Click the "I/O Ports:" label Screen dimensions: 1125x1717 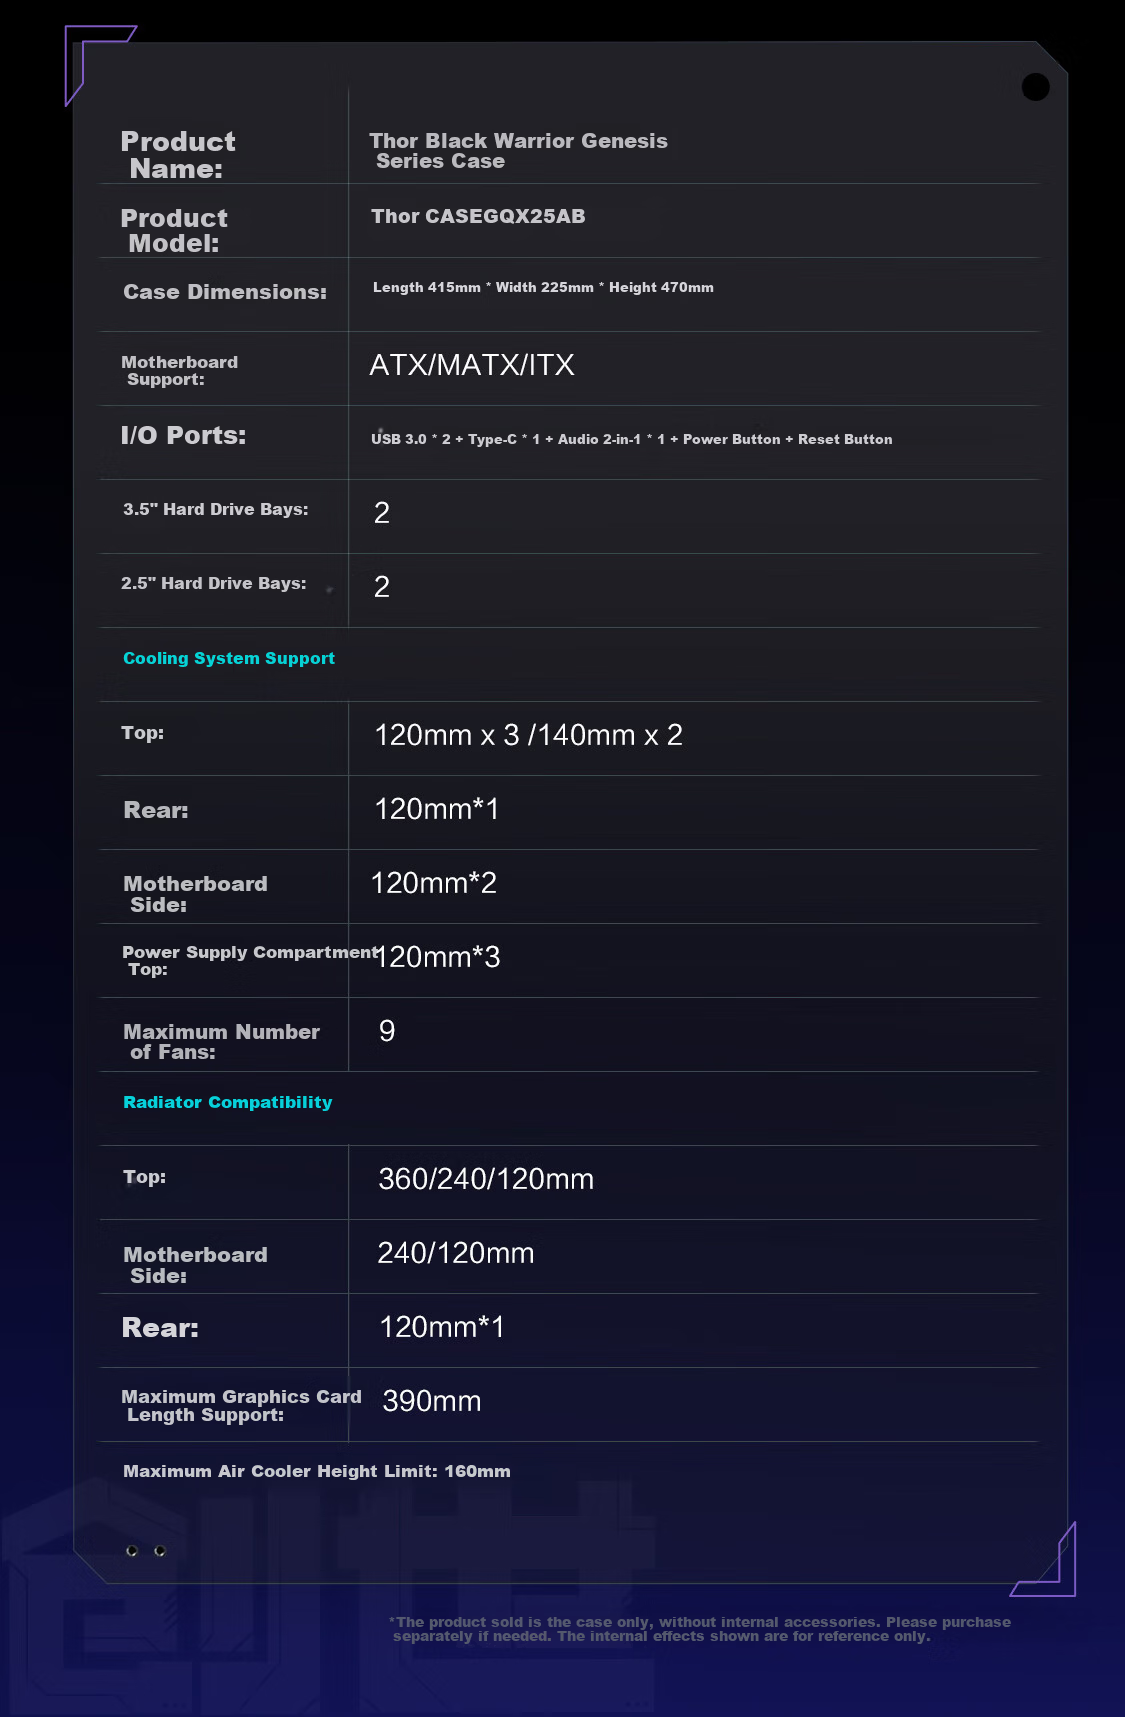click(x=183, y=435)
